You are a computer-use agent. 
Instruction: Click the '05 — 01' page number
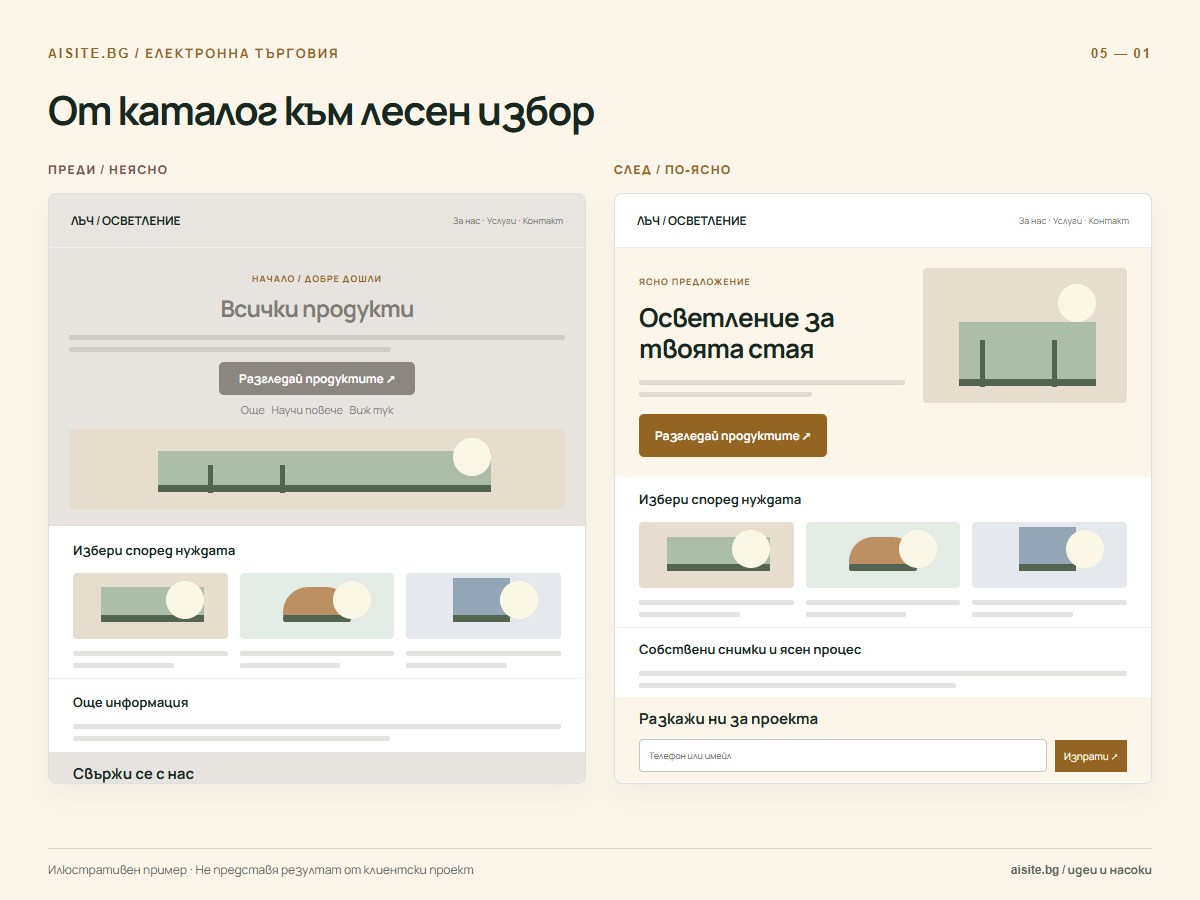[x=1120, y=53]
